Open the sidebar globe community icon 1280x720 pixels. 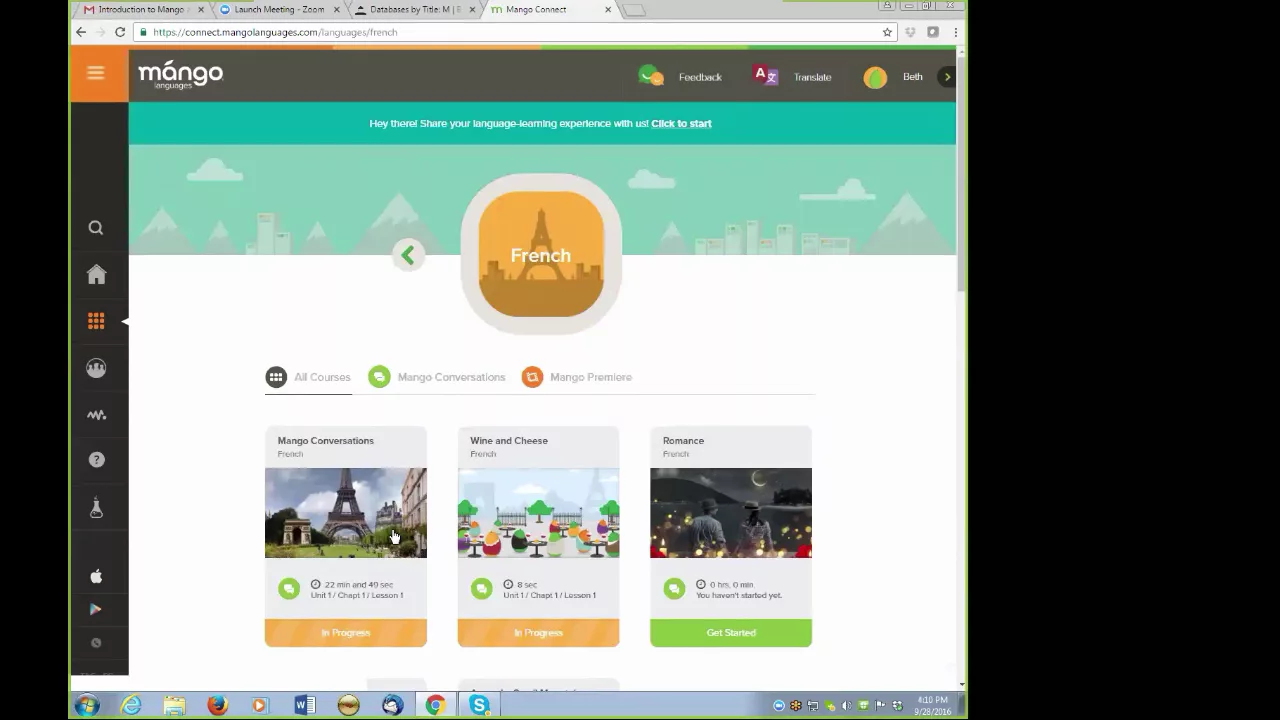[96, 368]
